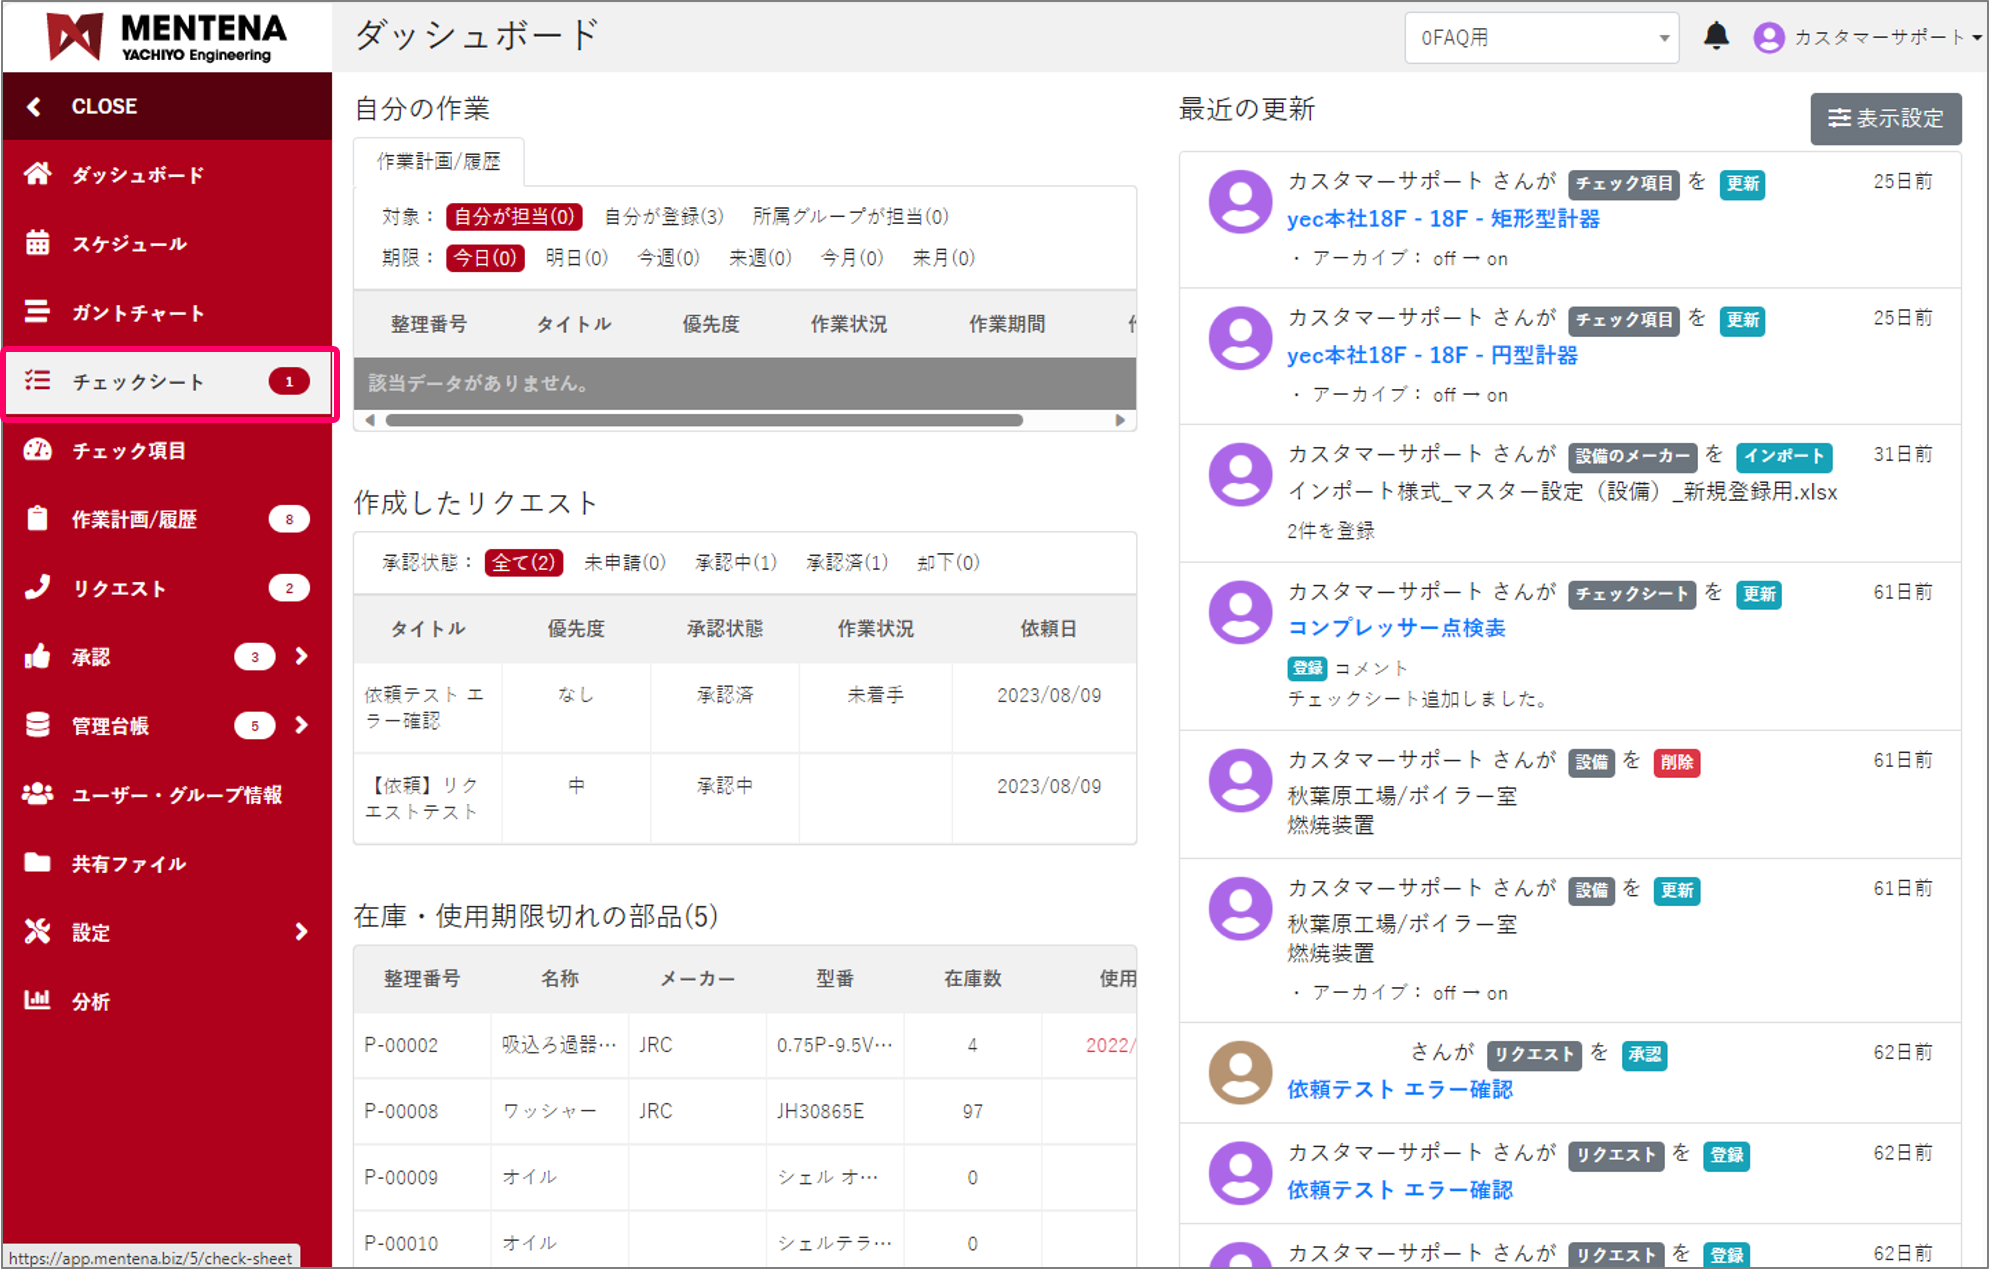This screenshot has width=1989, height=1269.
Task: Click the 表示設定 button
Action: 1884,119
